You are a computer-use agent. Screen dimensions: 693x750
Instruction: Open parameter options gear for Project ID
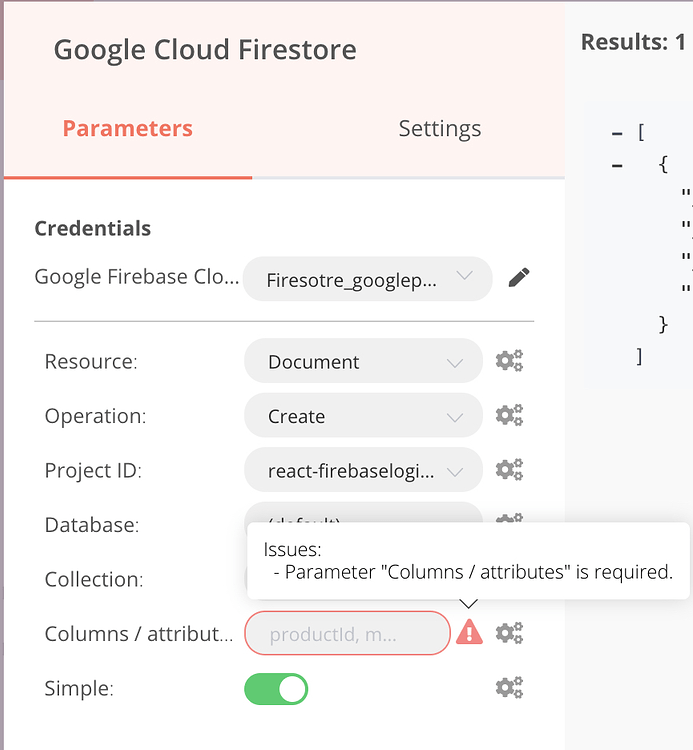(x=510, y=469)
